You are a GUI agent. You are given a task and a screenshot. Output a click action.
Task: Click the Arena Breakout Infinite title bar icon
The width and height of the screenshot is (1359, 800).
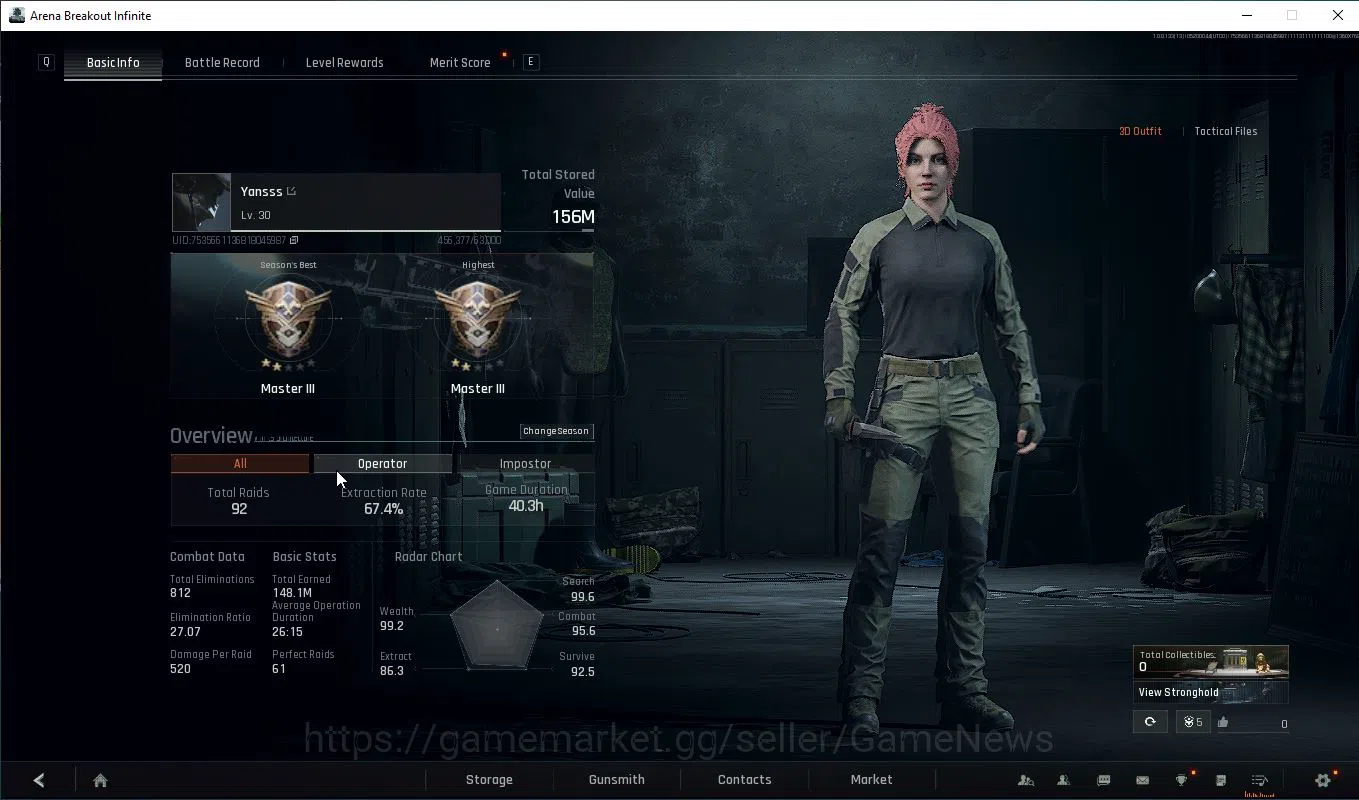pos(16,15)
